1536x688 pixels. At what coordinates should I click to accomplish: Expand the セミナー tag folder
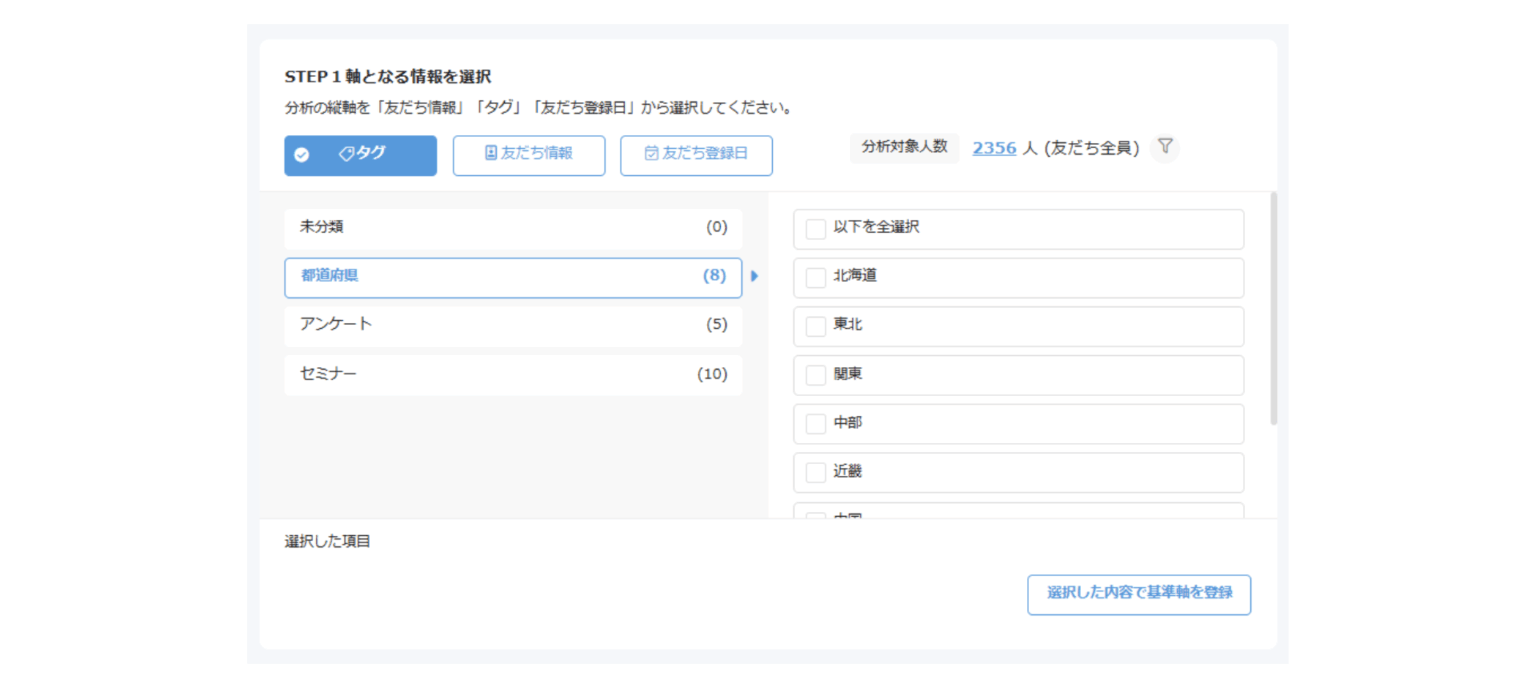[512, 375]
